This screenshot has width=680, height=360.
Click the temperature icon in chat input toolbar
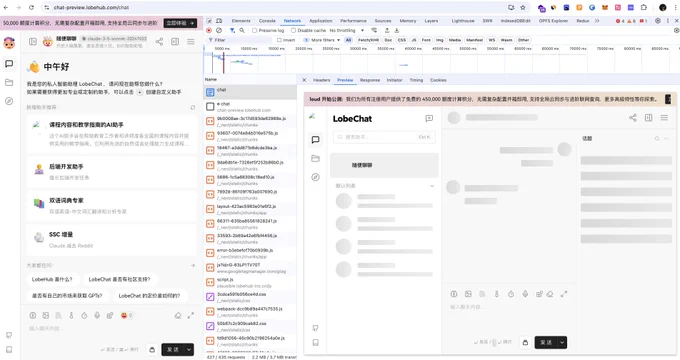click(x=71, y=315)
